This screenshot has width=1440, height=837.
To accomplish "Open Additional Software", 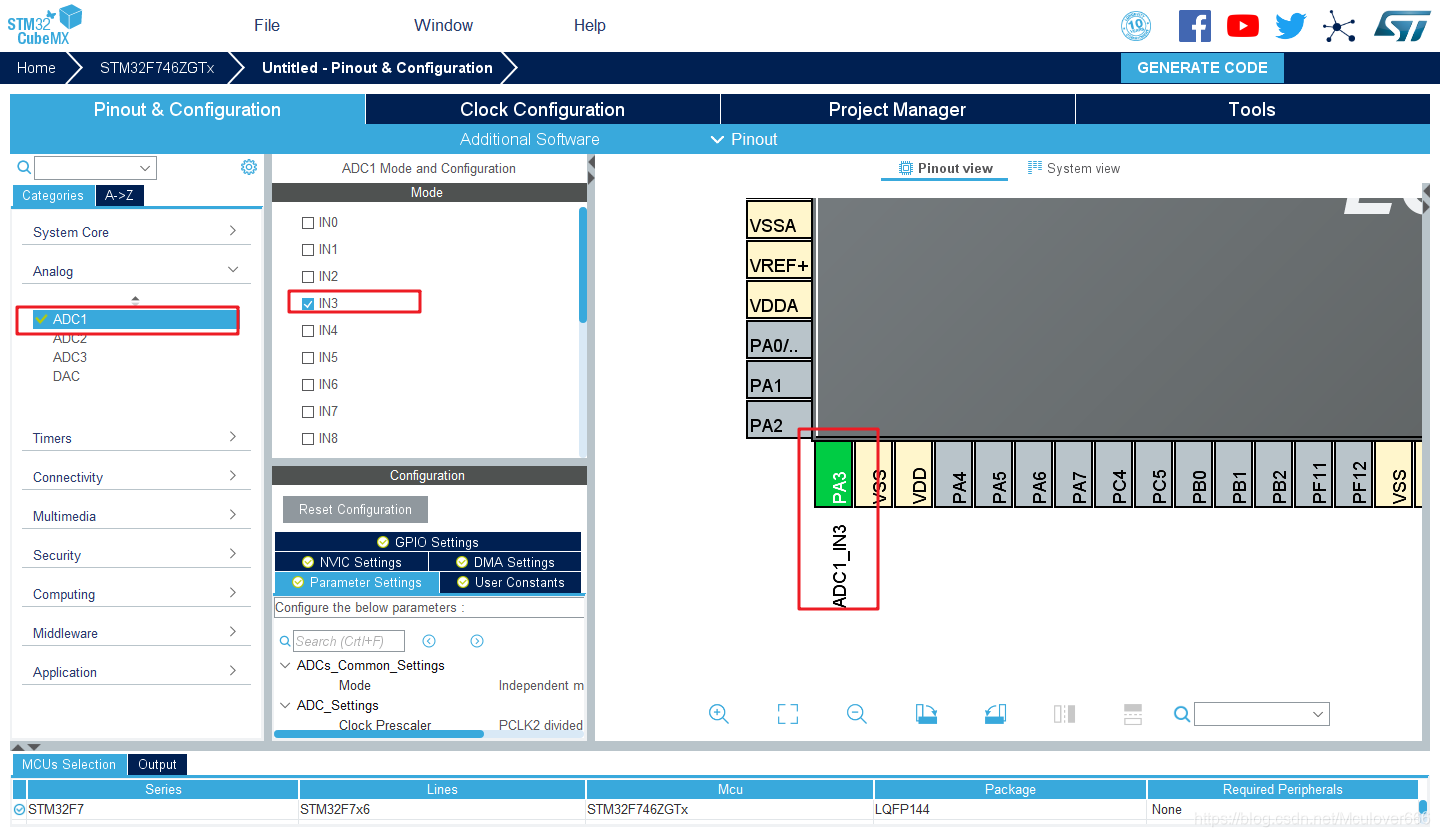I will tap(530, 139).
